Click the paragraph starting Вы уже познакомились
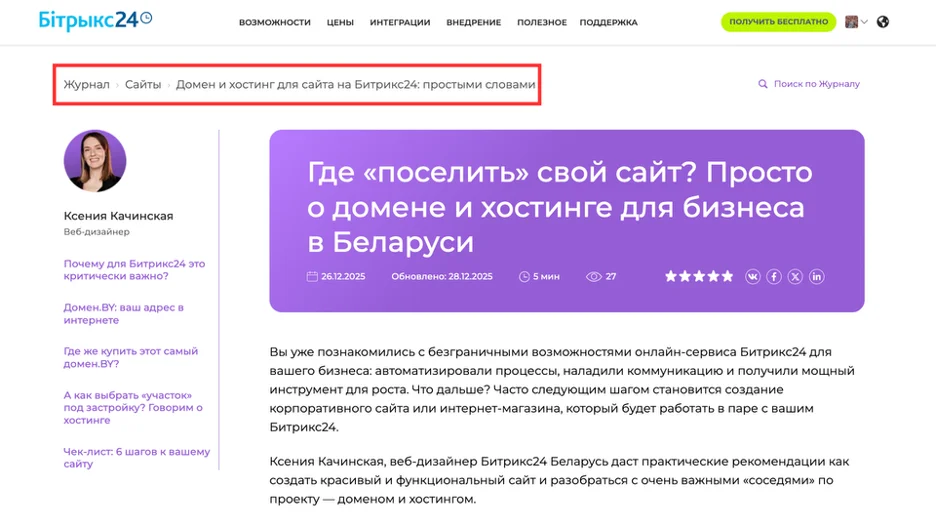The image size is (936, 528). point(562,390)
